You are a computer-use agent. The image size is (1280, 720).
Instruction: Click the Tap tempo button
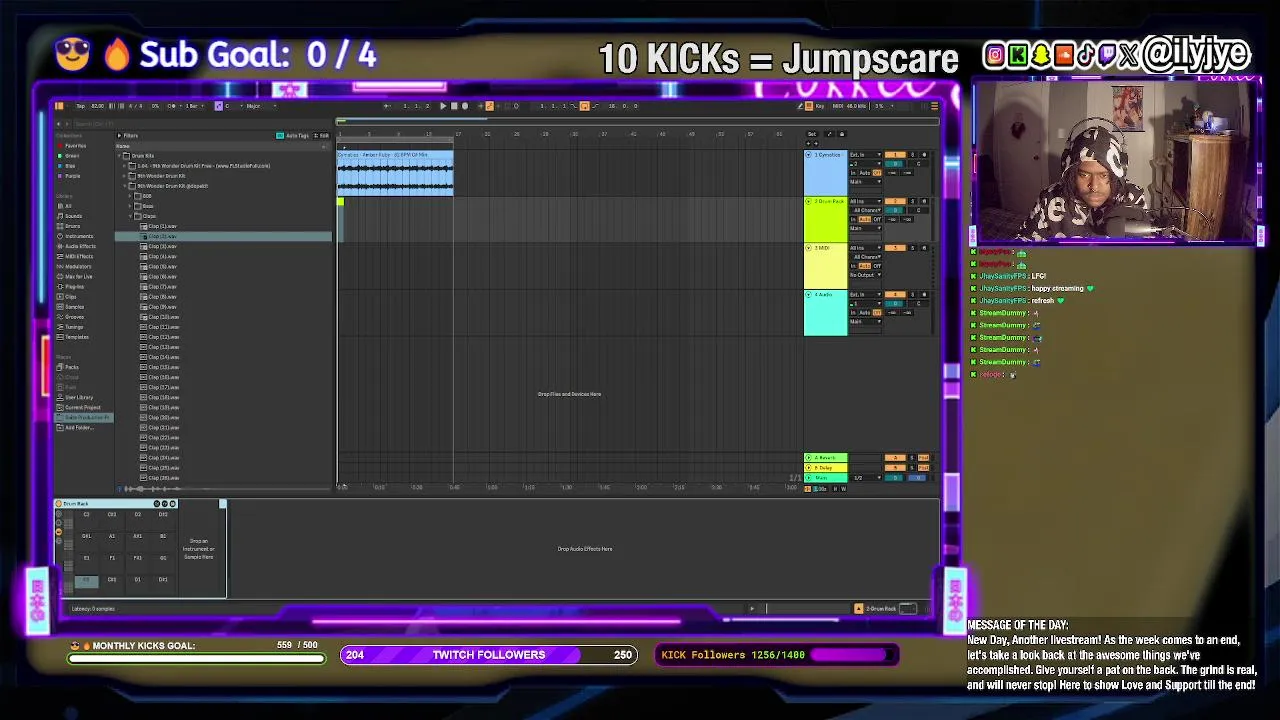click(x=81, y=106)
